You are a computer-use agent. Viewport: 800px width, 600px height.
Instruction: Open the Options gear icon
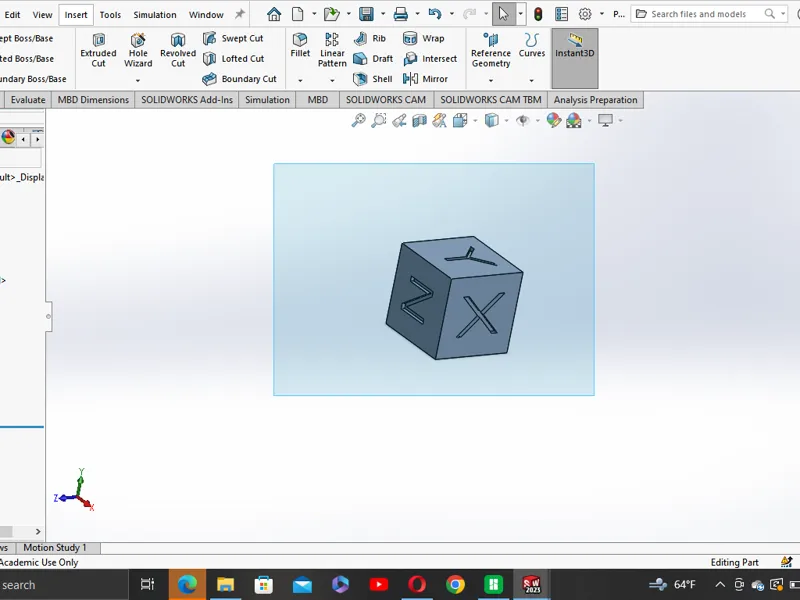click(585, 14)
